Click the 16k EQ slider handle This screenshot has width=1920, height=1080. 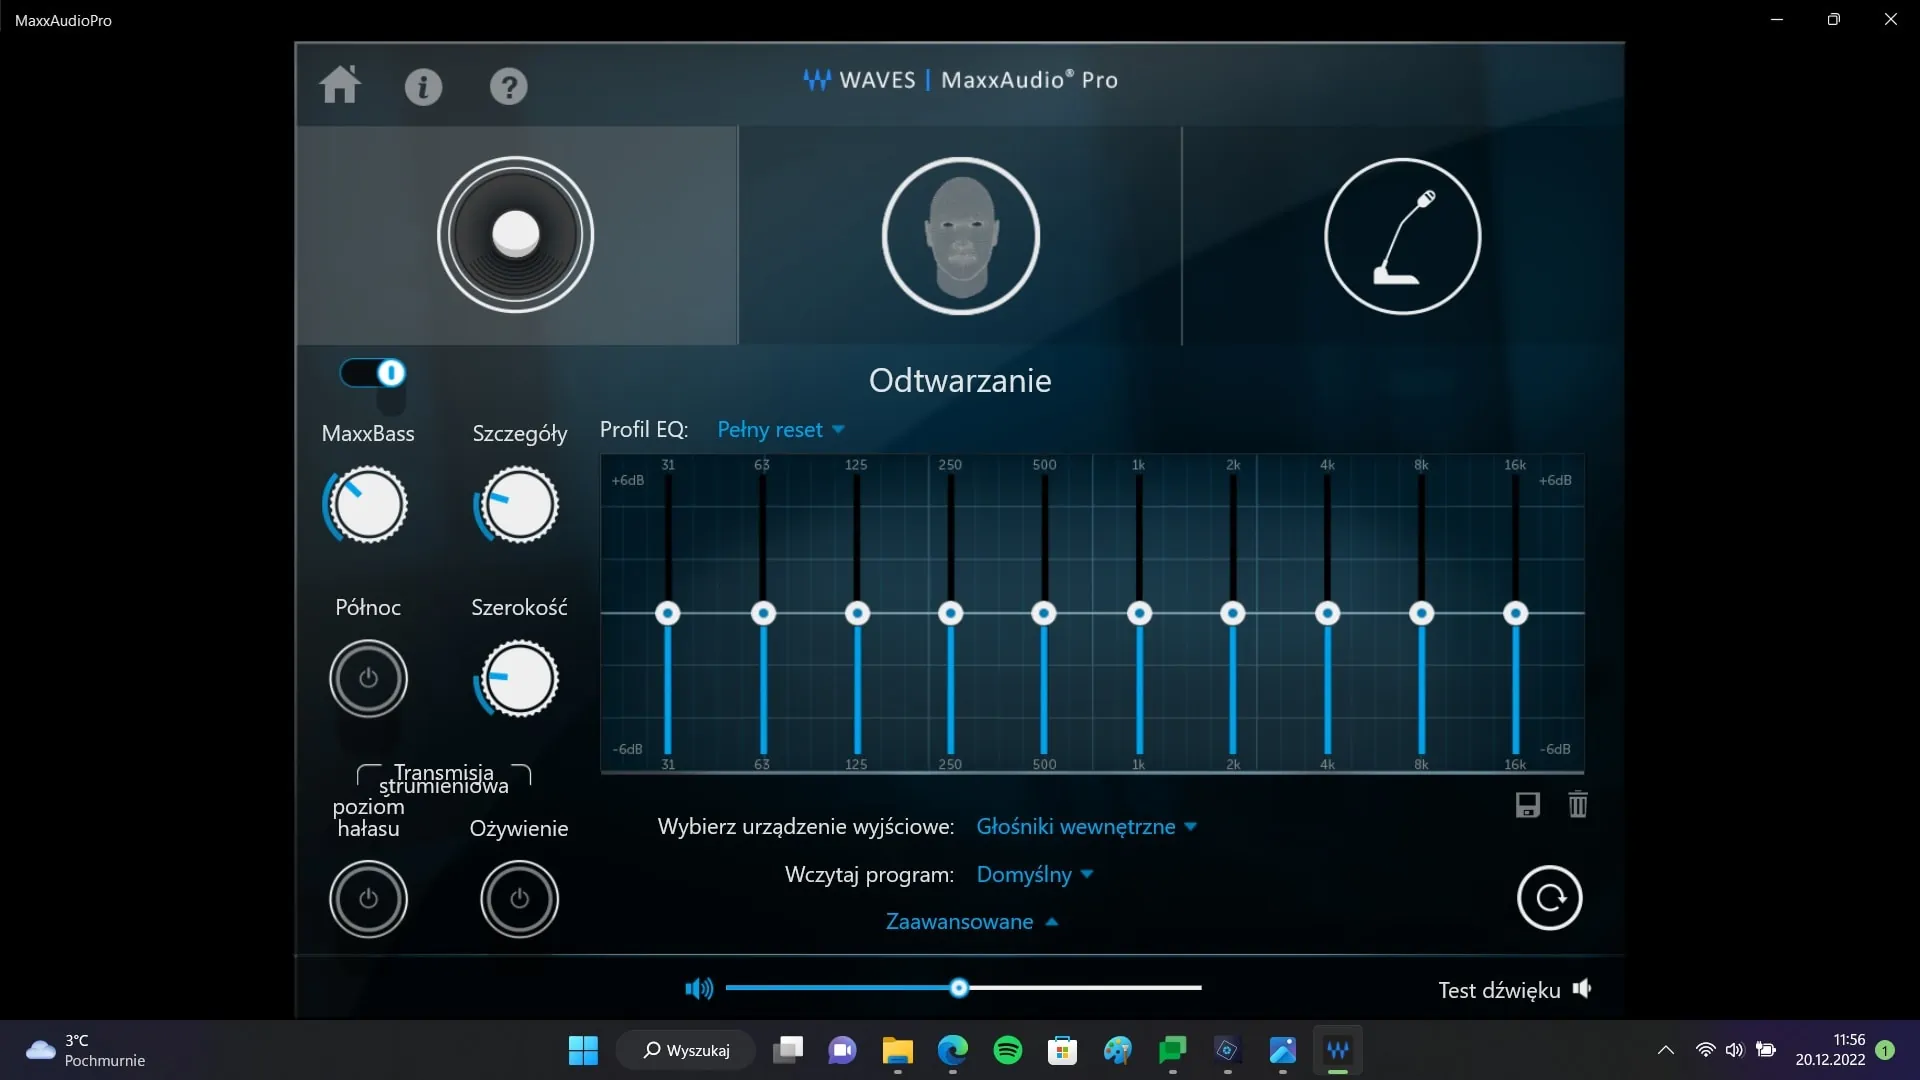(1516, 613)
